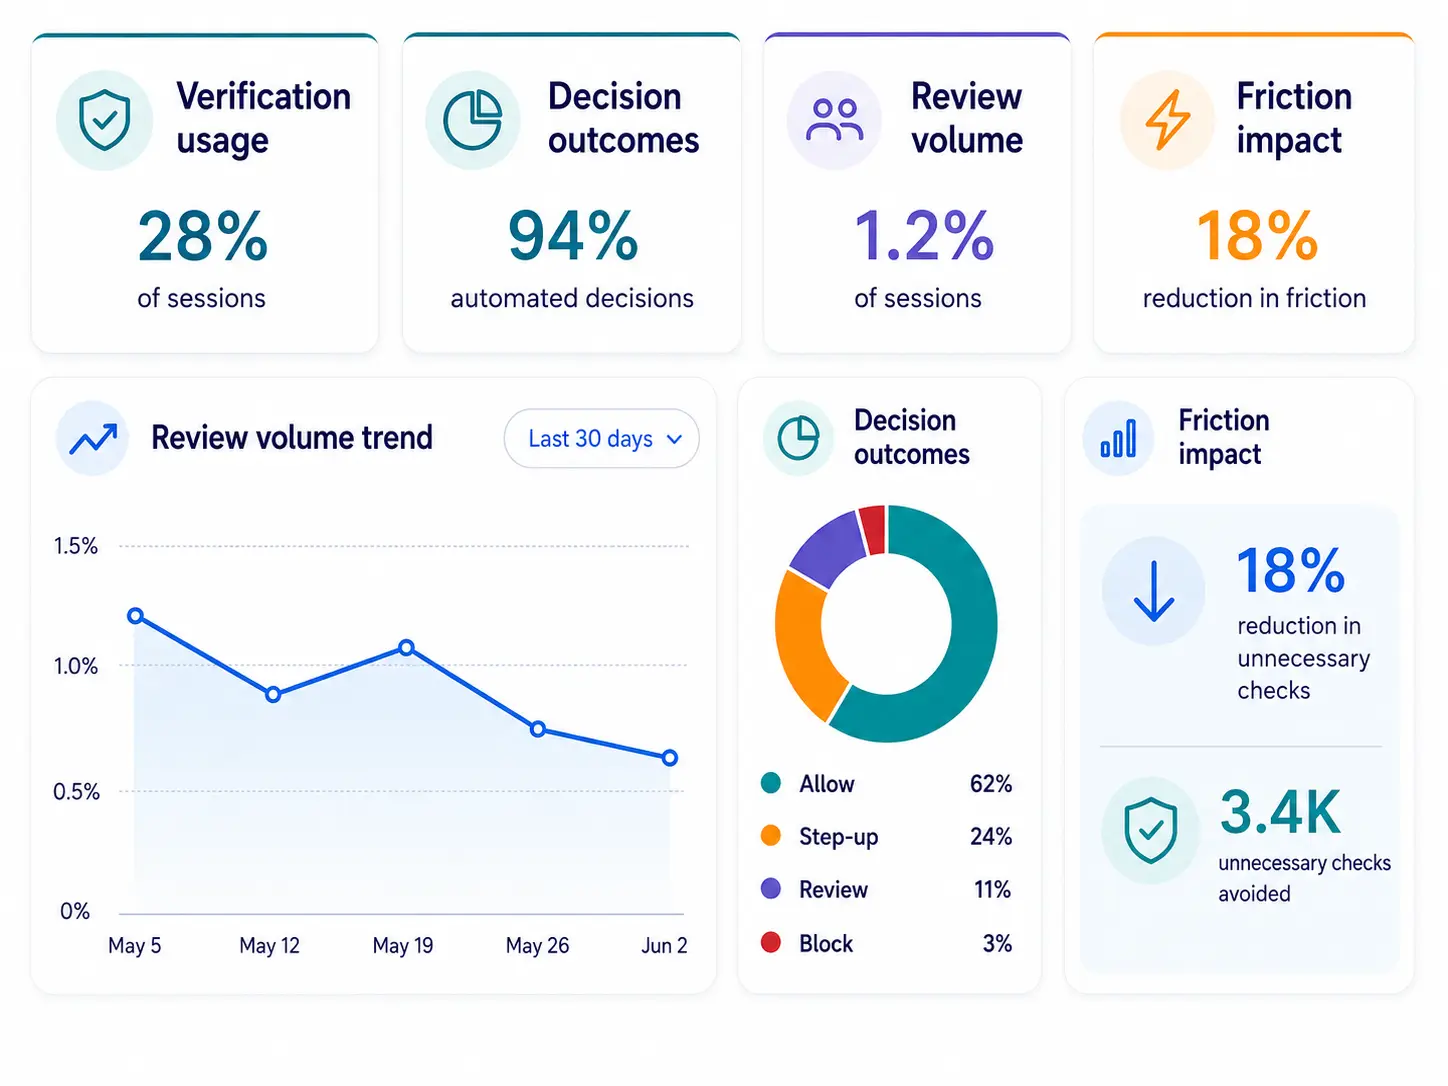Click the Review volume trend heading

click(x=292, y=438)
